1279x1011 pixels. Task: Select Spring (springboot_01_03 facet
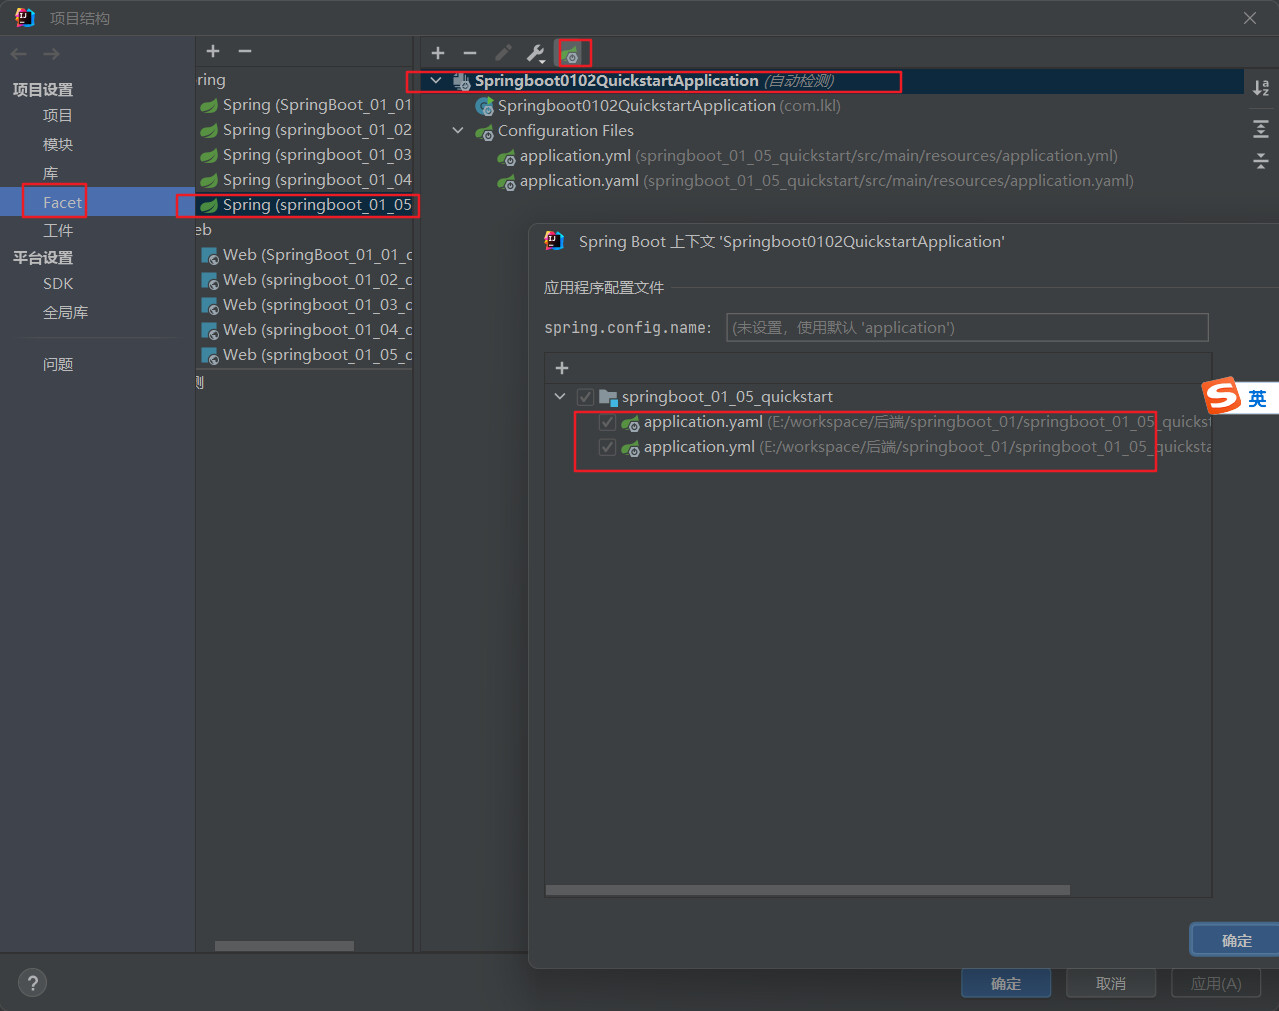click(305, 155)
